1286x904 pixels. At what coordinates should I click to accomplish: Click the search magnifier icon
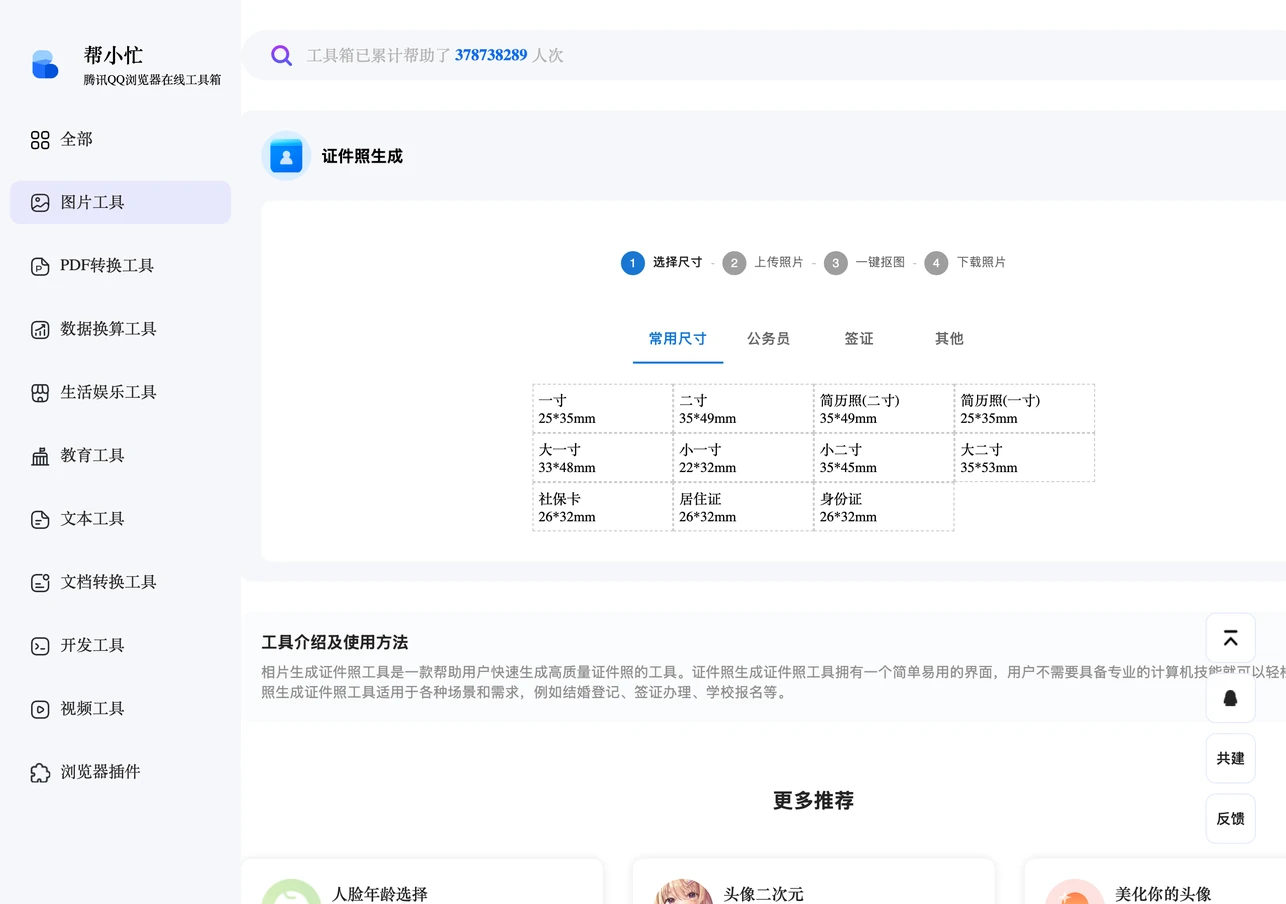coord(282,55)
